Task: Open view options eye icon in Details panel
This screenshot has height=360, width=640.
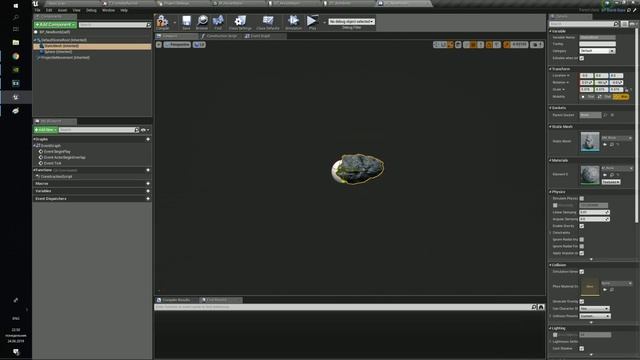Action: 632,24
